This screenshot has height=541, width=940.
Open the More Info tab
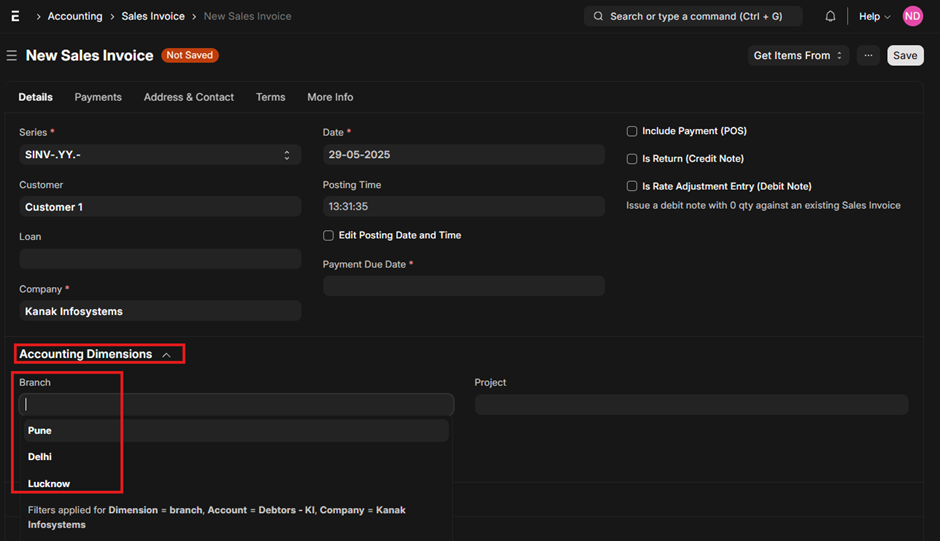[330, 97]
